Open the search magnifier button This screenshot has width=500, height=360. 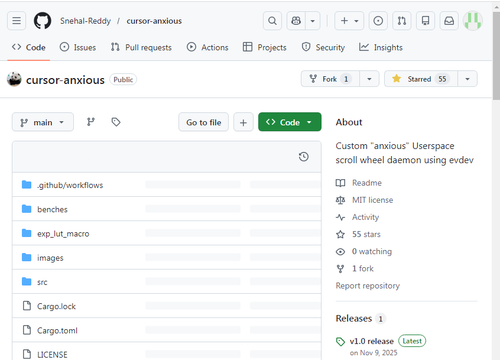pos(272,21)
